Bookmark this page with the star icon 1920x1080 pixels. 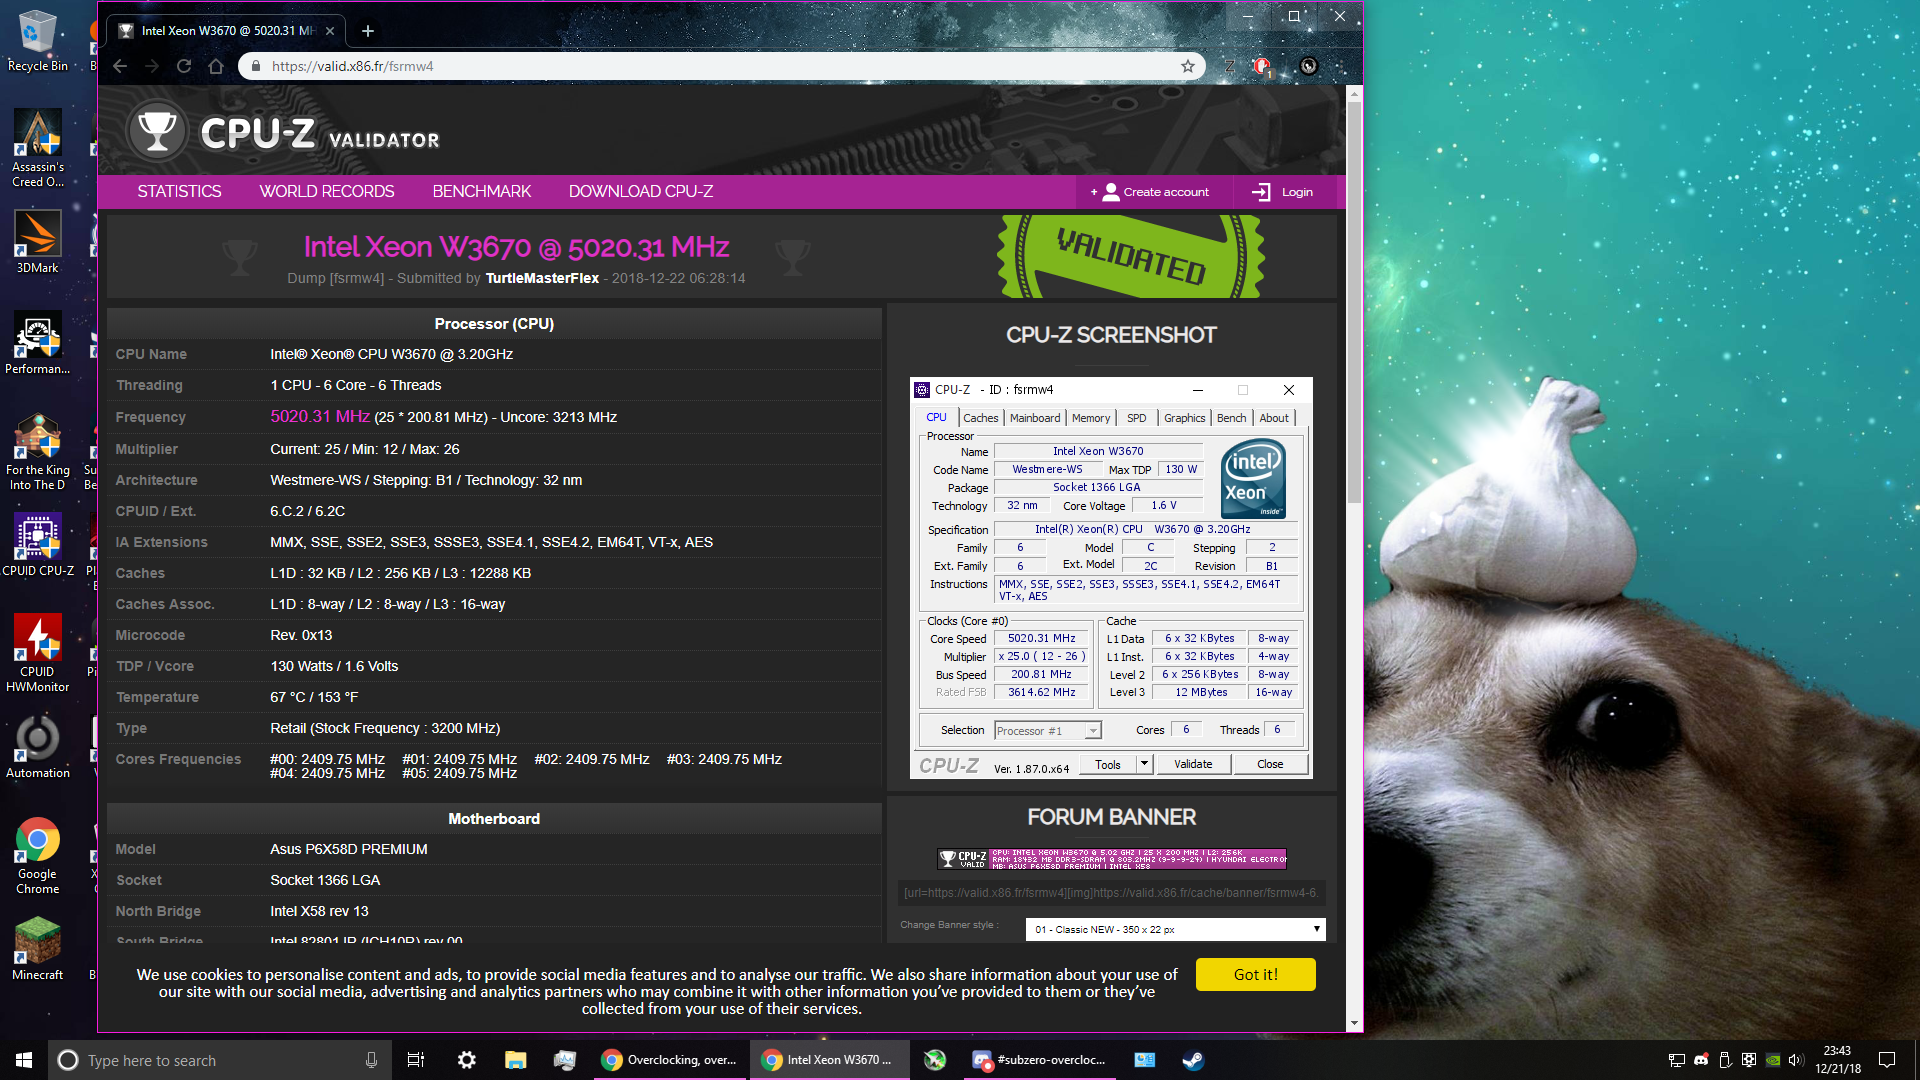1188,66
